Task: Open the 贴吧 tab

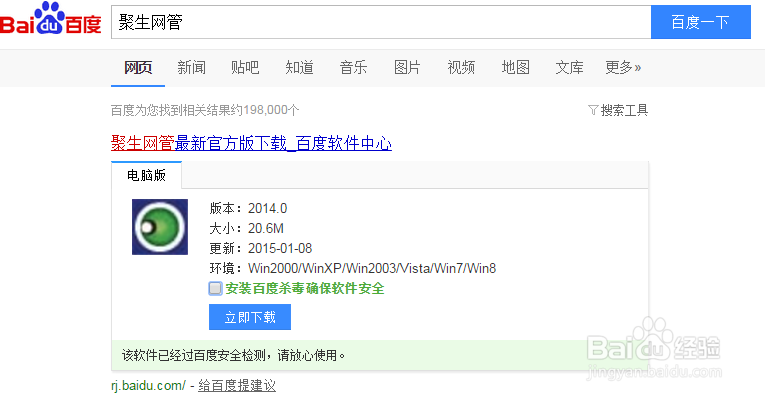Action: pyautogui.click(x=245, y=67)
